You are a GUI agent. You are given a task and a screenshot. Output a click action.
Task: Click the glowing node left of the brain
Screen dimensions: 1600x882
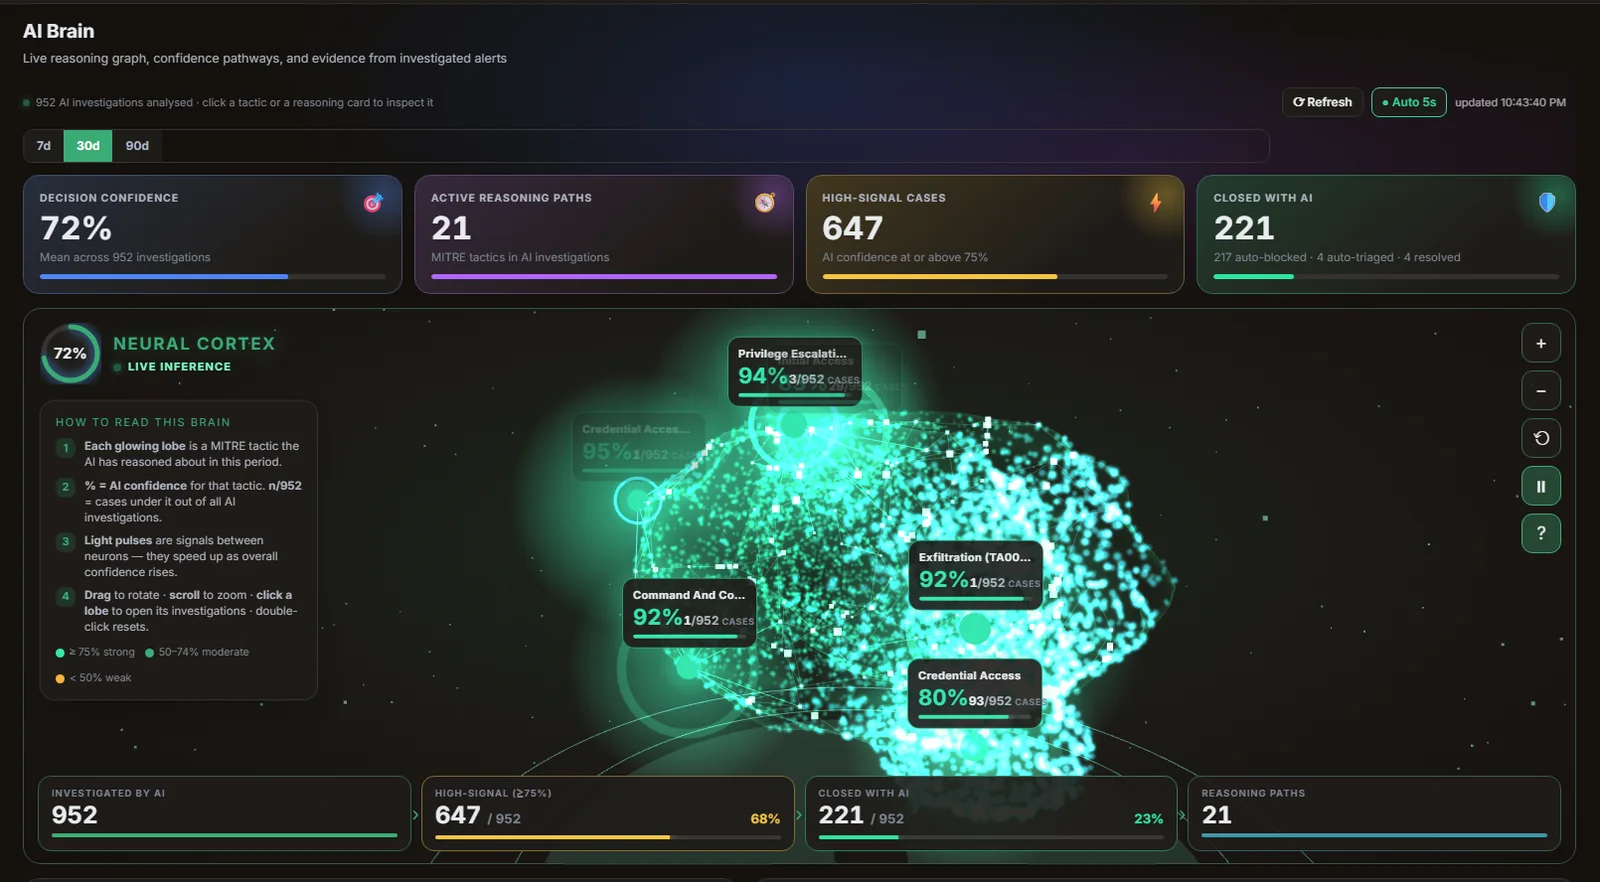pos(637,500)
